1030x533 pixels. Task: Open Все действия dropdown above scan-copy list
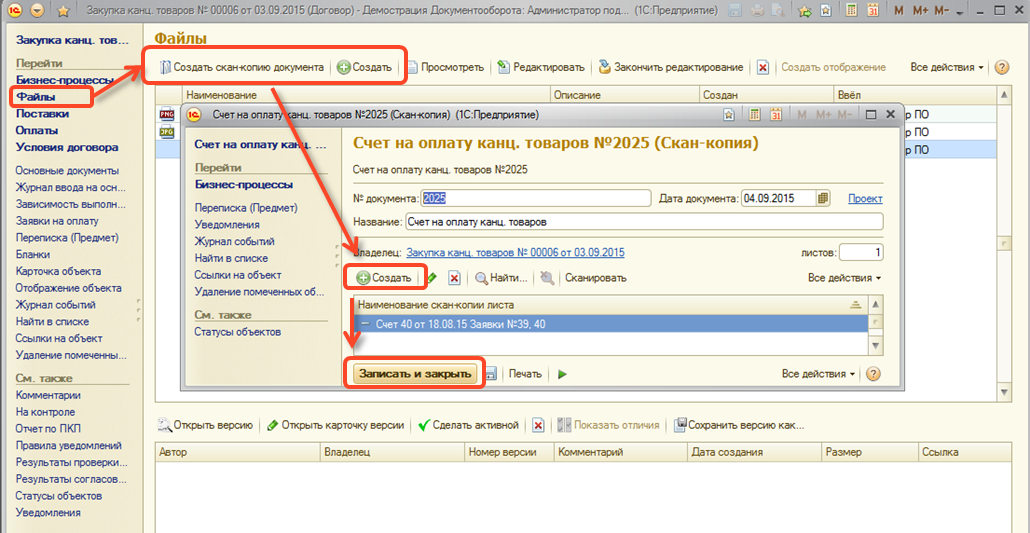click(844, 278)
